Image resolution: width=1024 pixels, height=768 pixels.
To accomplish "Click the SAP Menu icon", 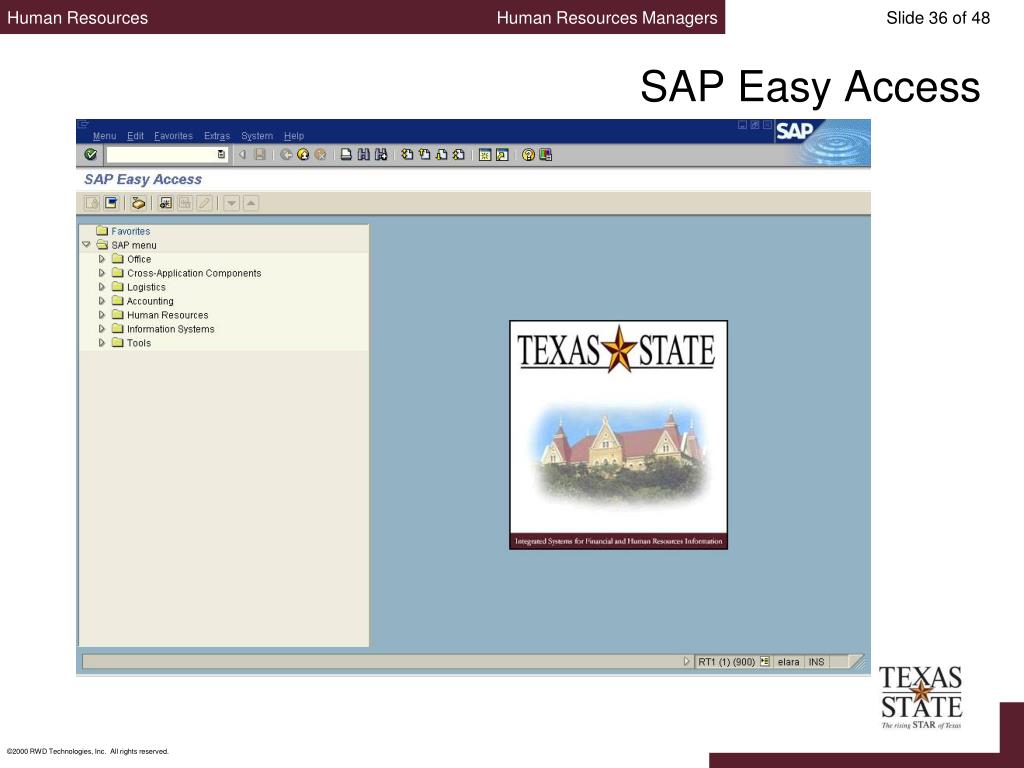I will [112, 203].
